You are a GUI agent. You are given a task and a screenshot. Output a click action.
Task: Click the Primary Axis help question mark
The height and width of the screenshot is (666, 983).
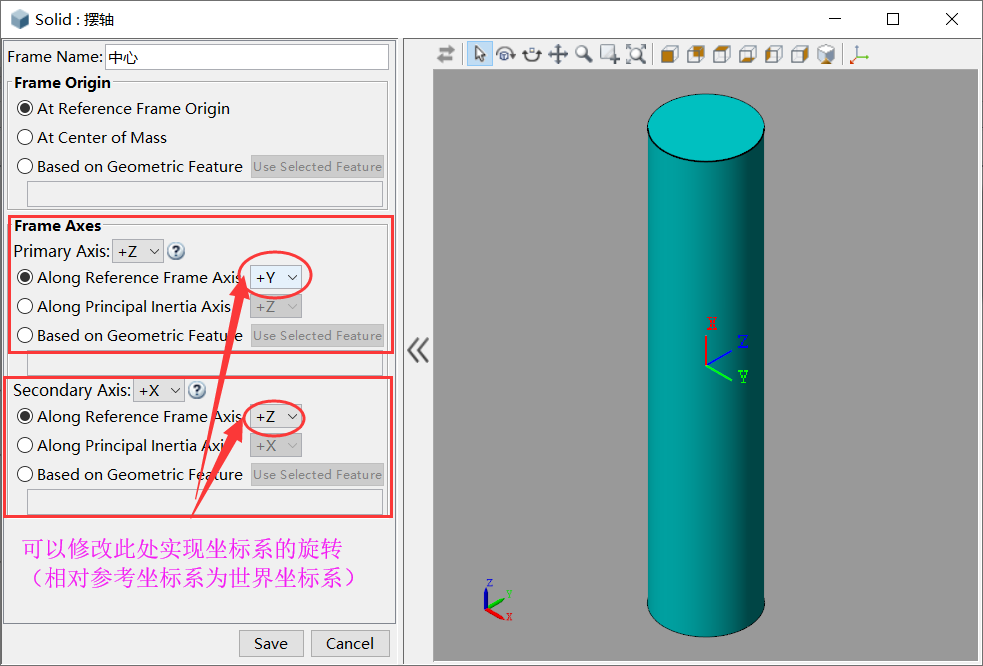(176, 251)
